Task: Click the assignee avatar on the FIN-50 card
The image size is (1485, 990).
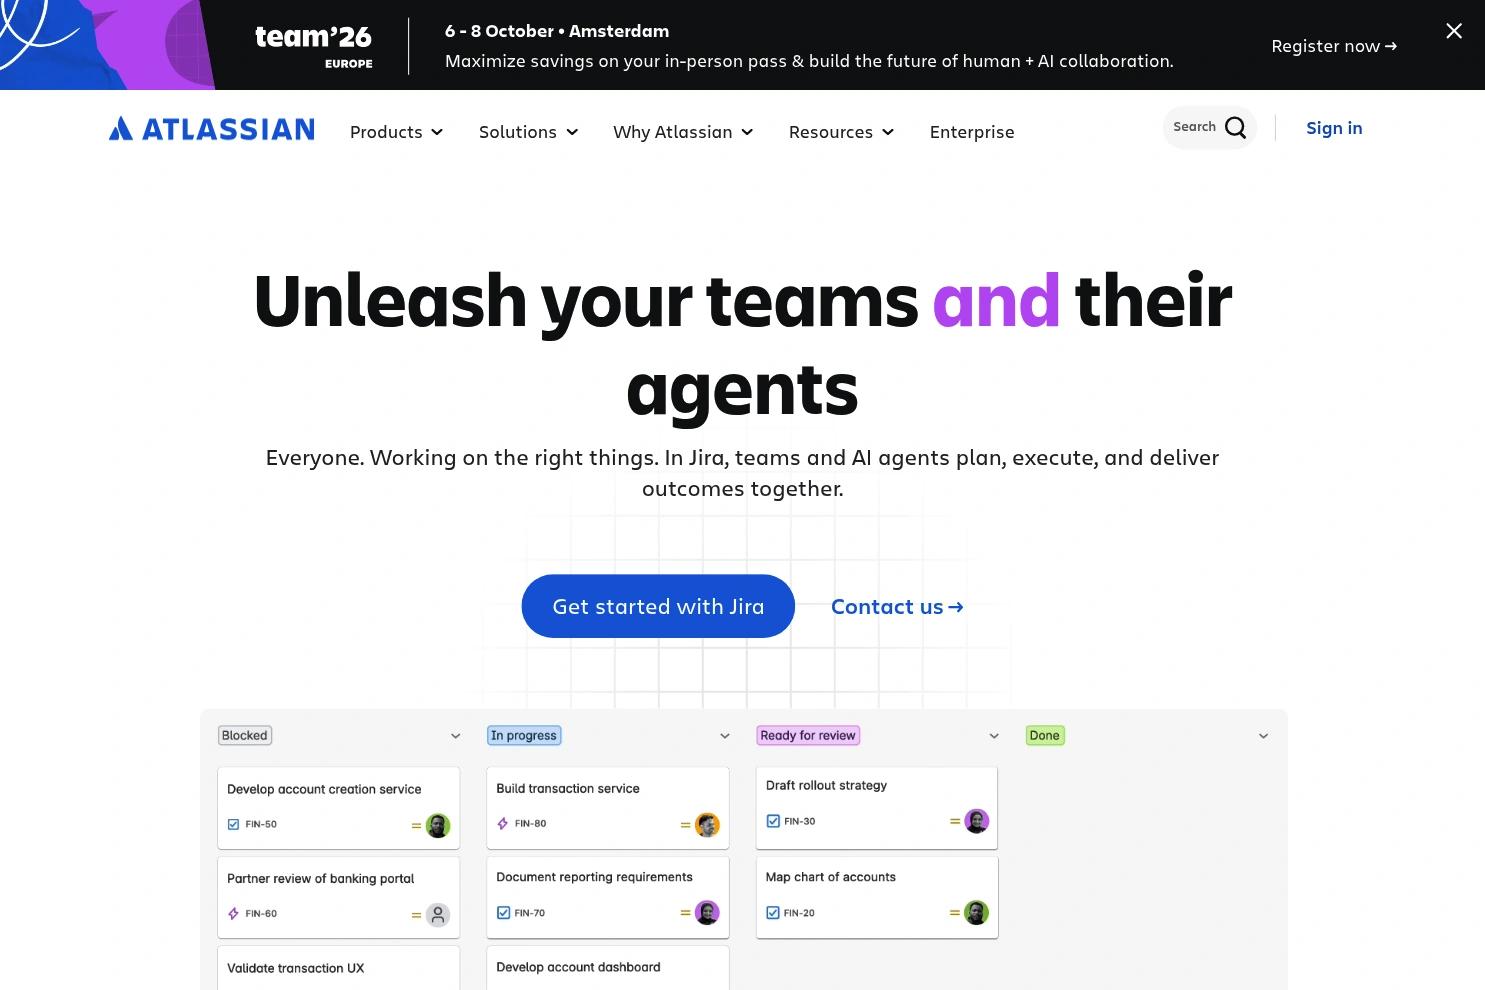Action: click(x=438, y=826)
